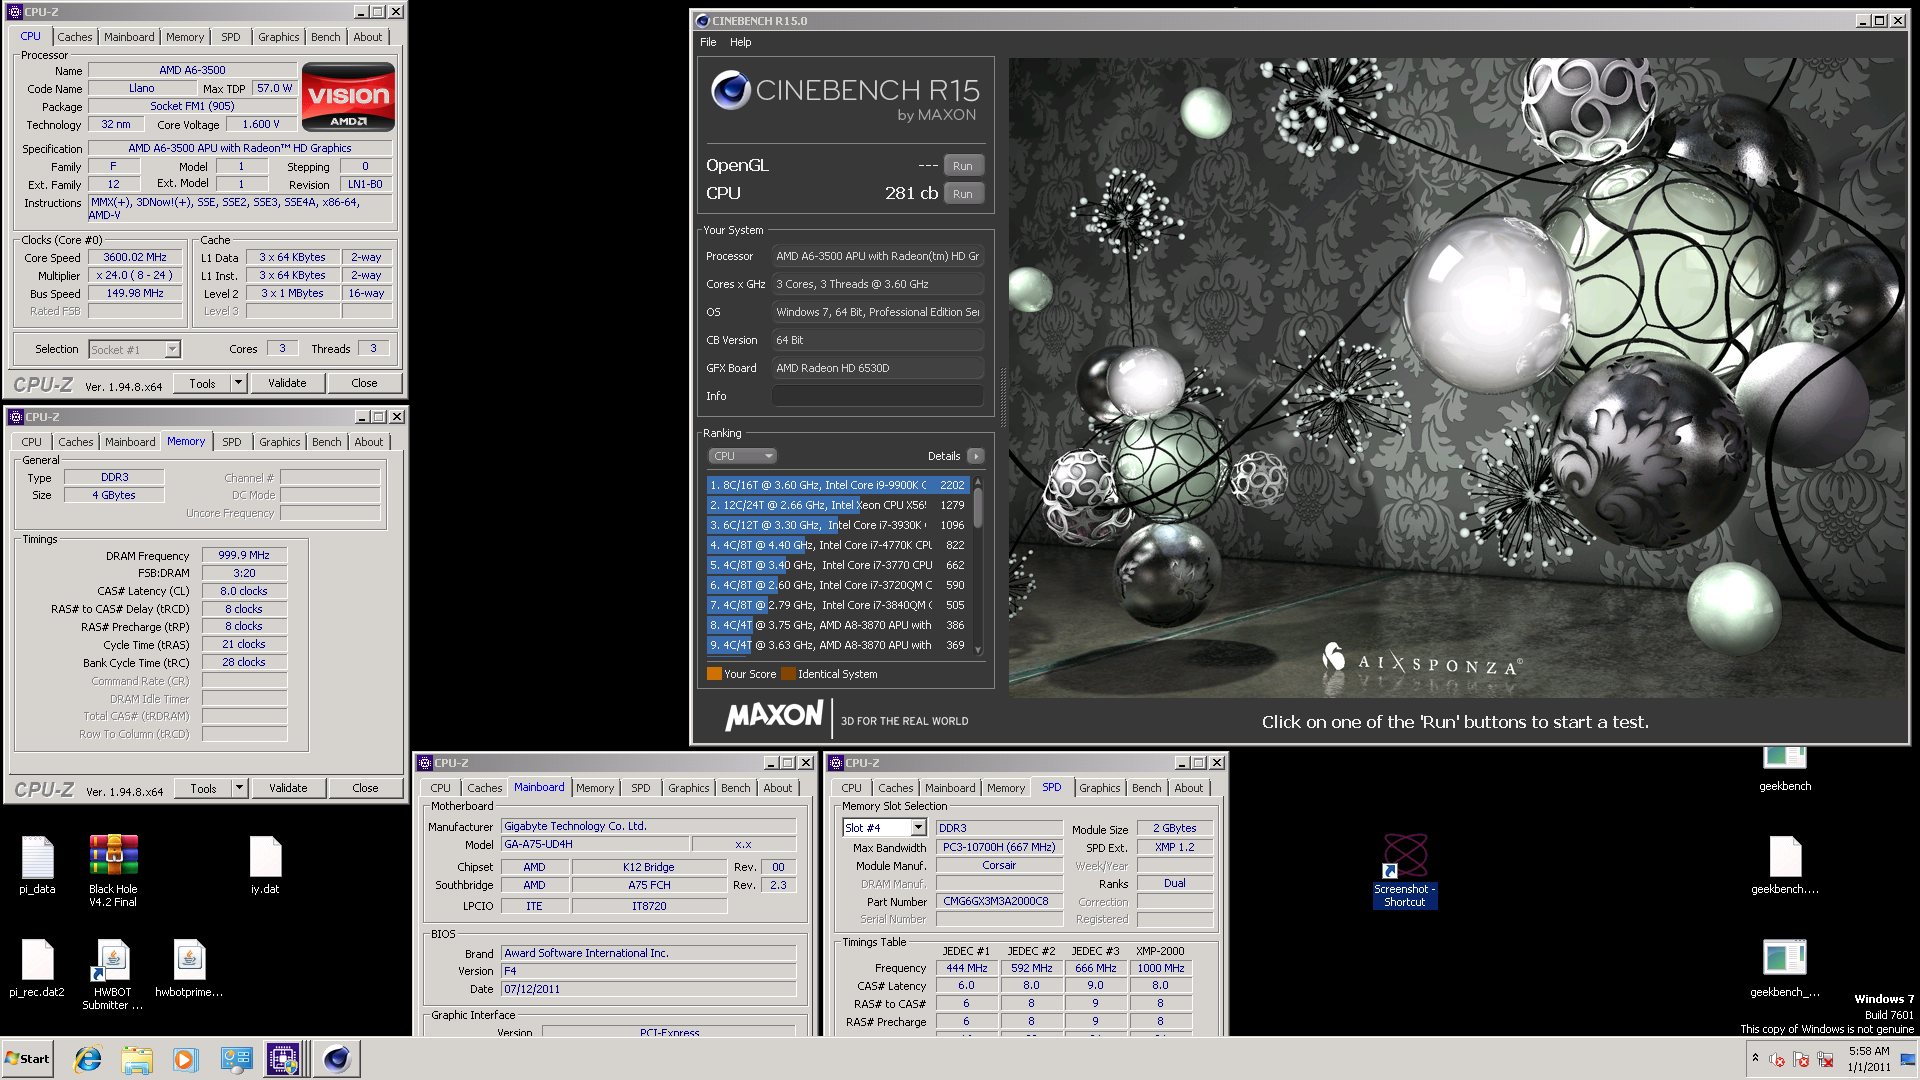Image resolution: width=1920 pixels, height=1080 pixels.
Task: Open the Ranking CPU dropdown in Cinebench
Action: click(x=742, y=456)
